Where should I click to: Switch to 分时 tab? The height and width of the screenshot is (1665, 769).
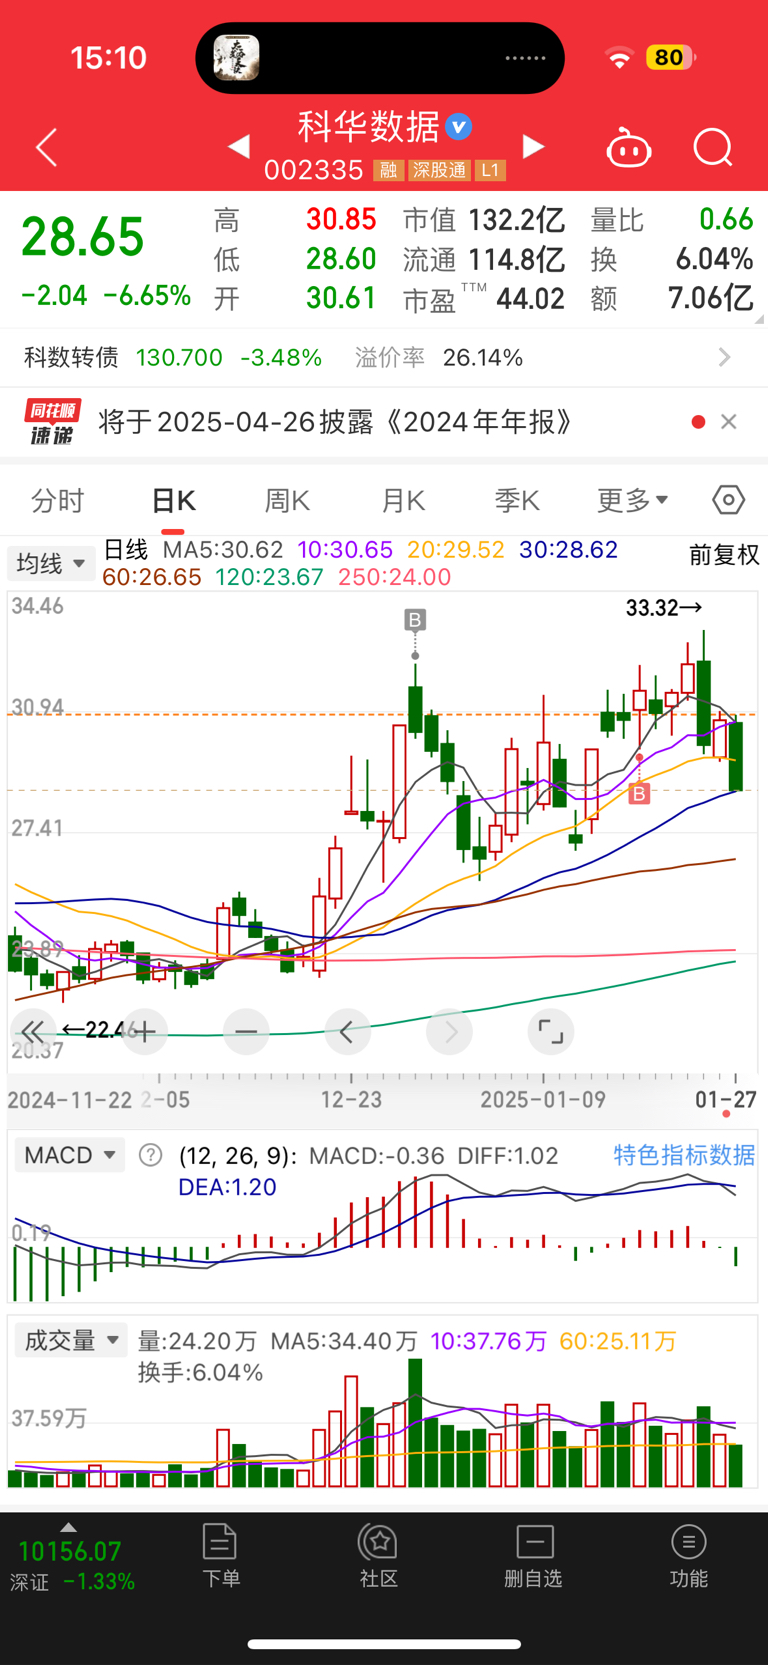coord(57,501)
